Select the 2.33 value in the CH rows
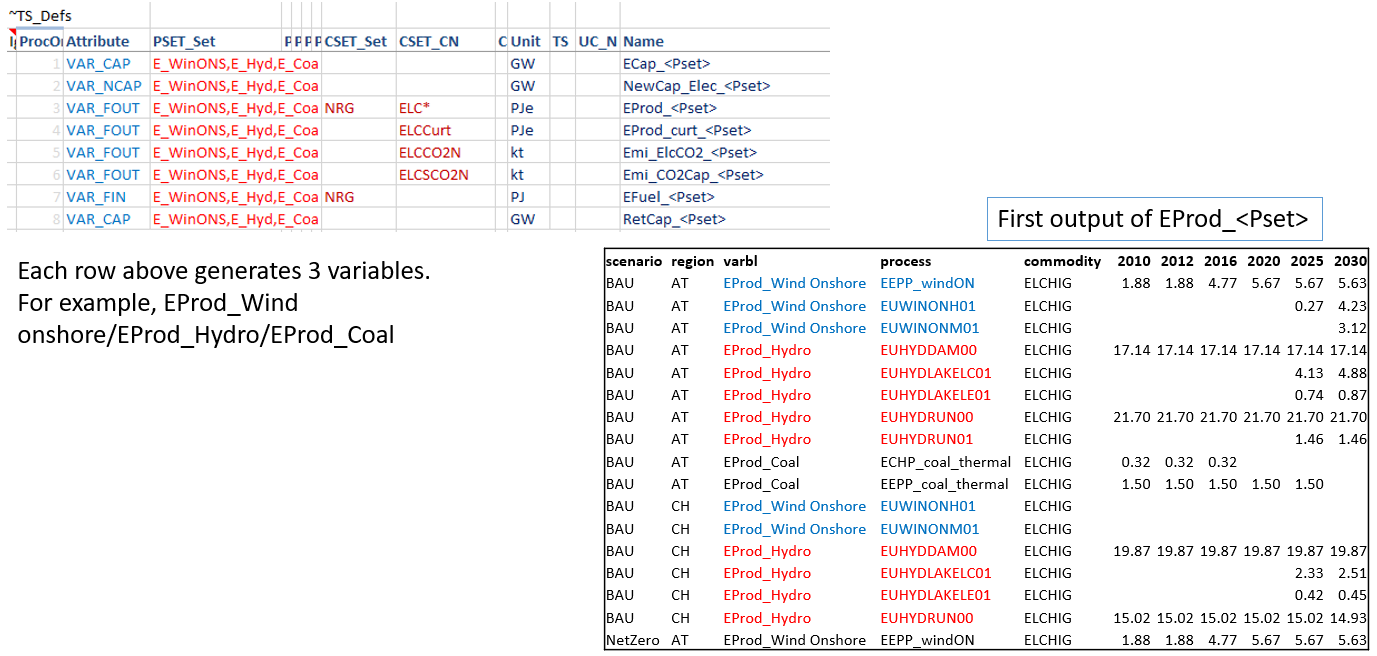The width and height of the screenshot is (1377, 656). [1309, 573]
